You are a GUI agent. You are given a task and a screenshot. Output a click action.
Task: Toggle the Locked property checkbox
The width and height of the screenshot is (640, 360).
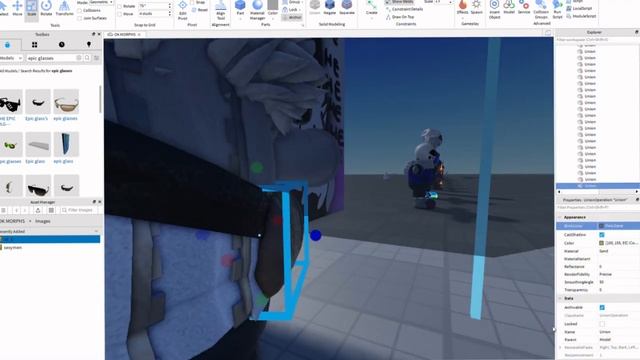(602, 324)
